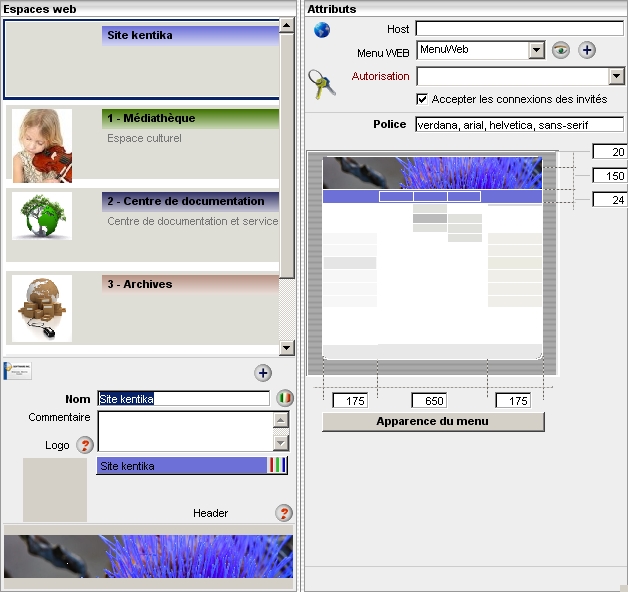Open the Logo help question mark

tap(85, 445)
